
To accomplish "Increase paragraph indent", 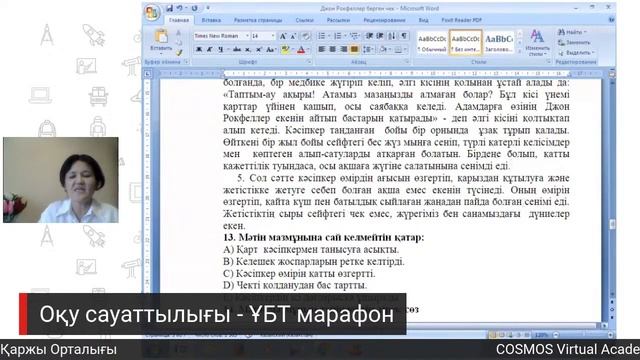I will point(380,36).
